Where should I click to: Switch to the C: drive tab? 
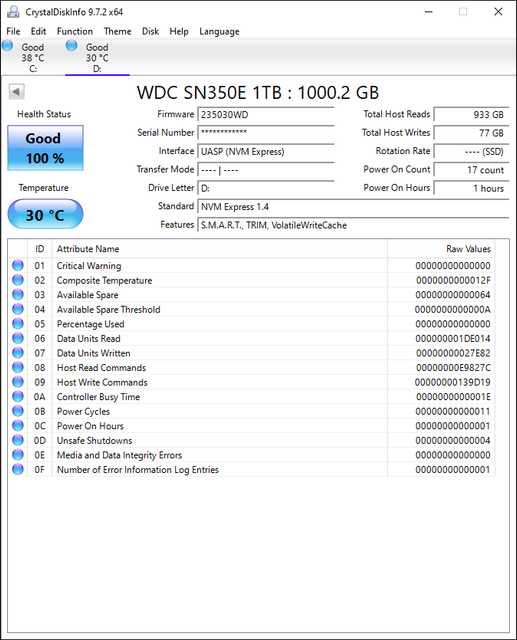33,58
